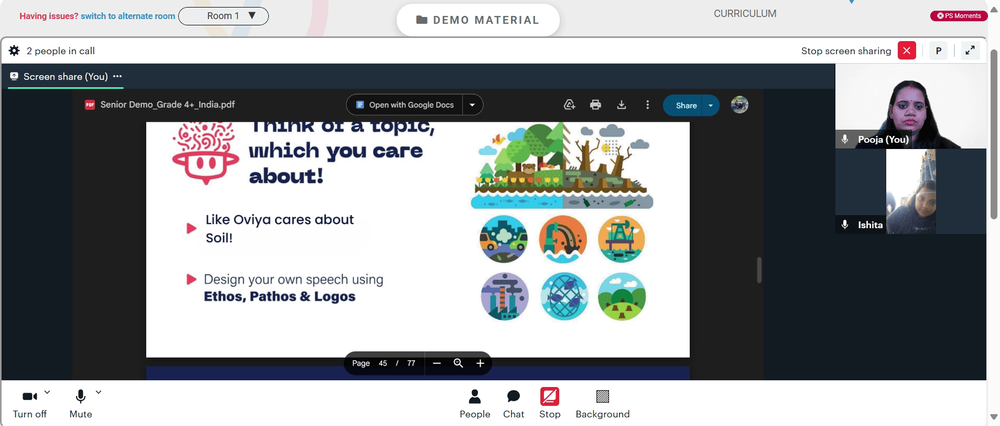Zoom in on the PDF page
The width and height of the screenshot is (1000, 426).
point(480,364)
